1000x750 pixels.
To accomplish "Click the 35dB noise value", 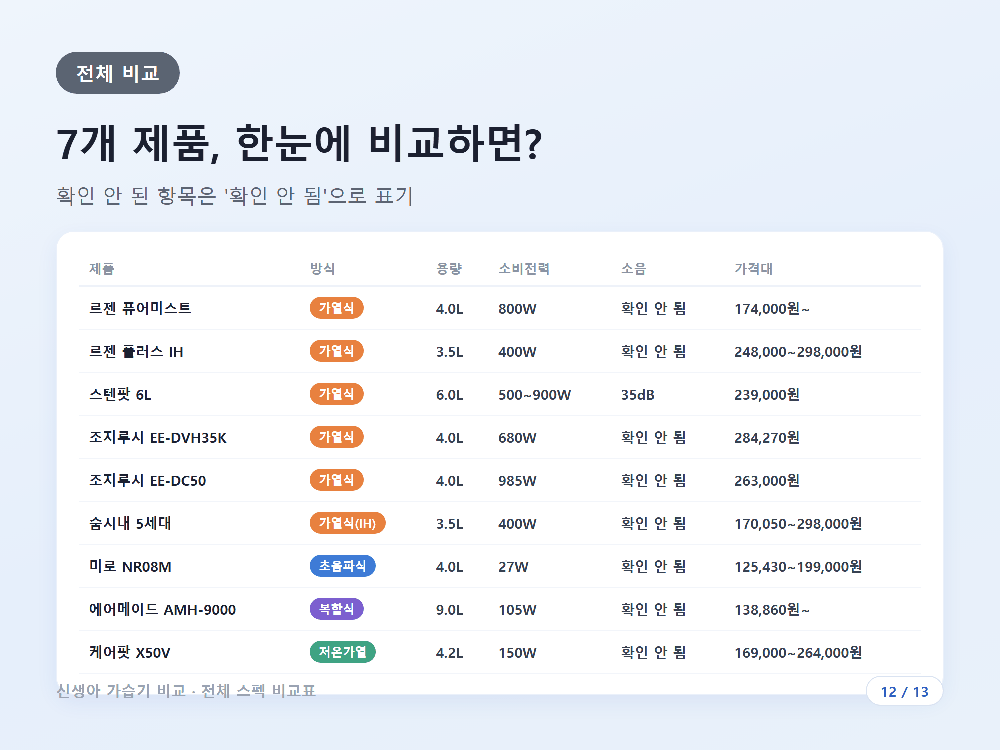I will click(x=638, y=395).
